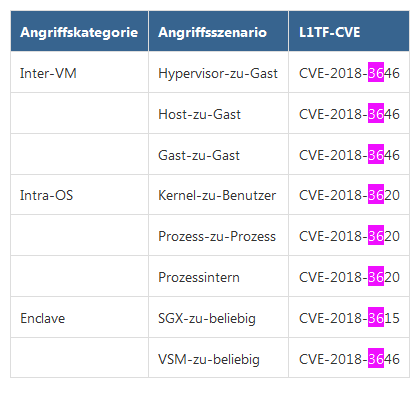Click CVE-2018-3646 in Hypervisor-zu-Gast row

[x=349, y=73]
